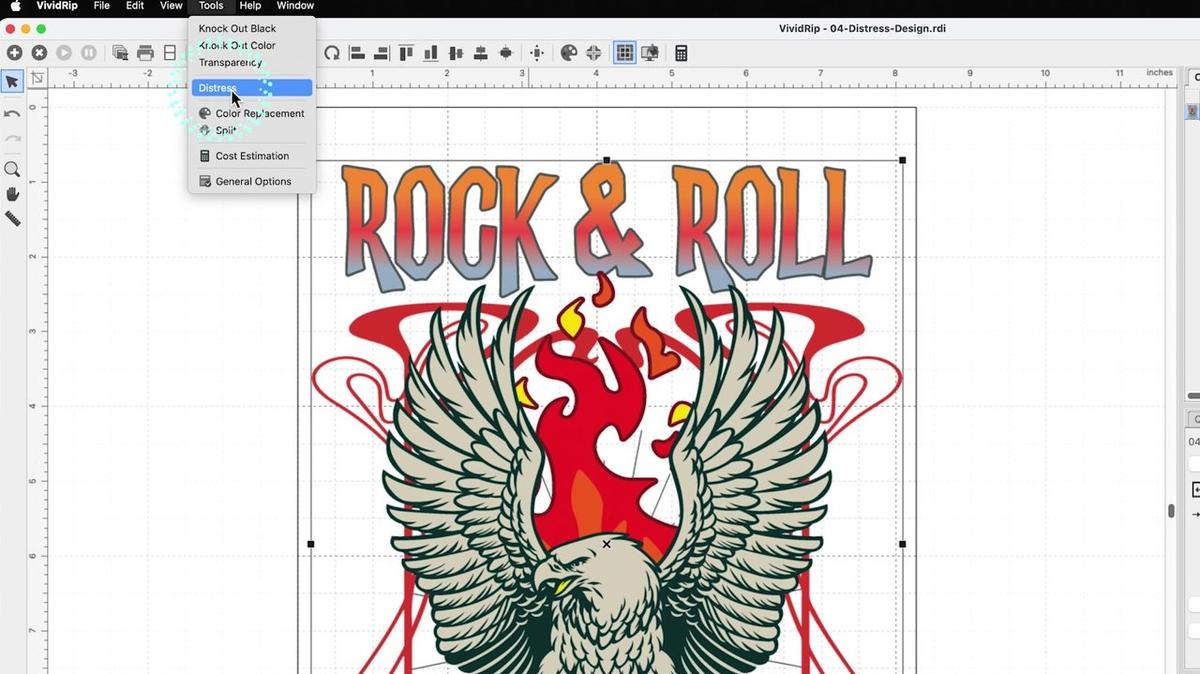Click the rotate icon in toolbar
Image resolution: width=1200 pixels, height=674 pixels.
coord(331,53)
